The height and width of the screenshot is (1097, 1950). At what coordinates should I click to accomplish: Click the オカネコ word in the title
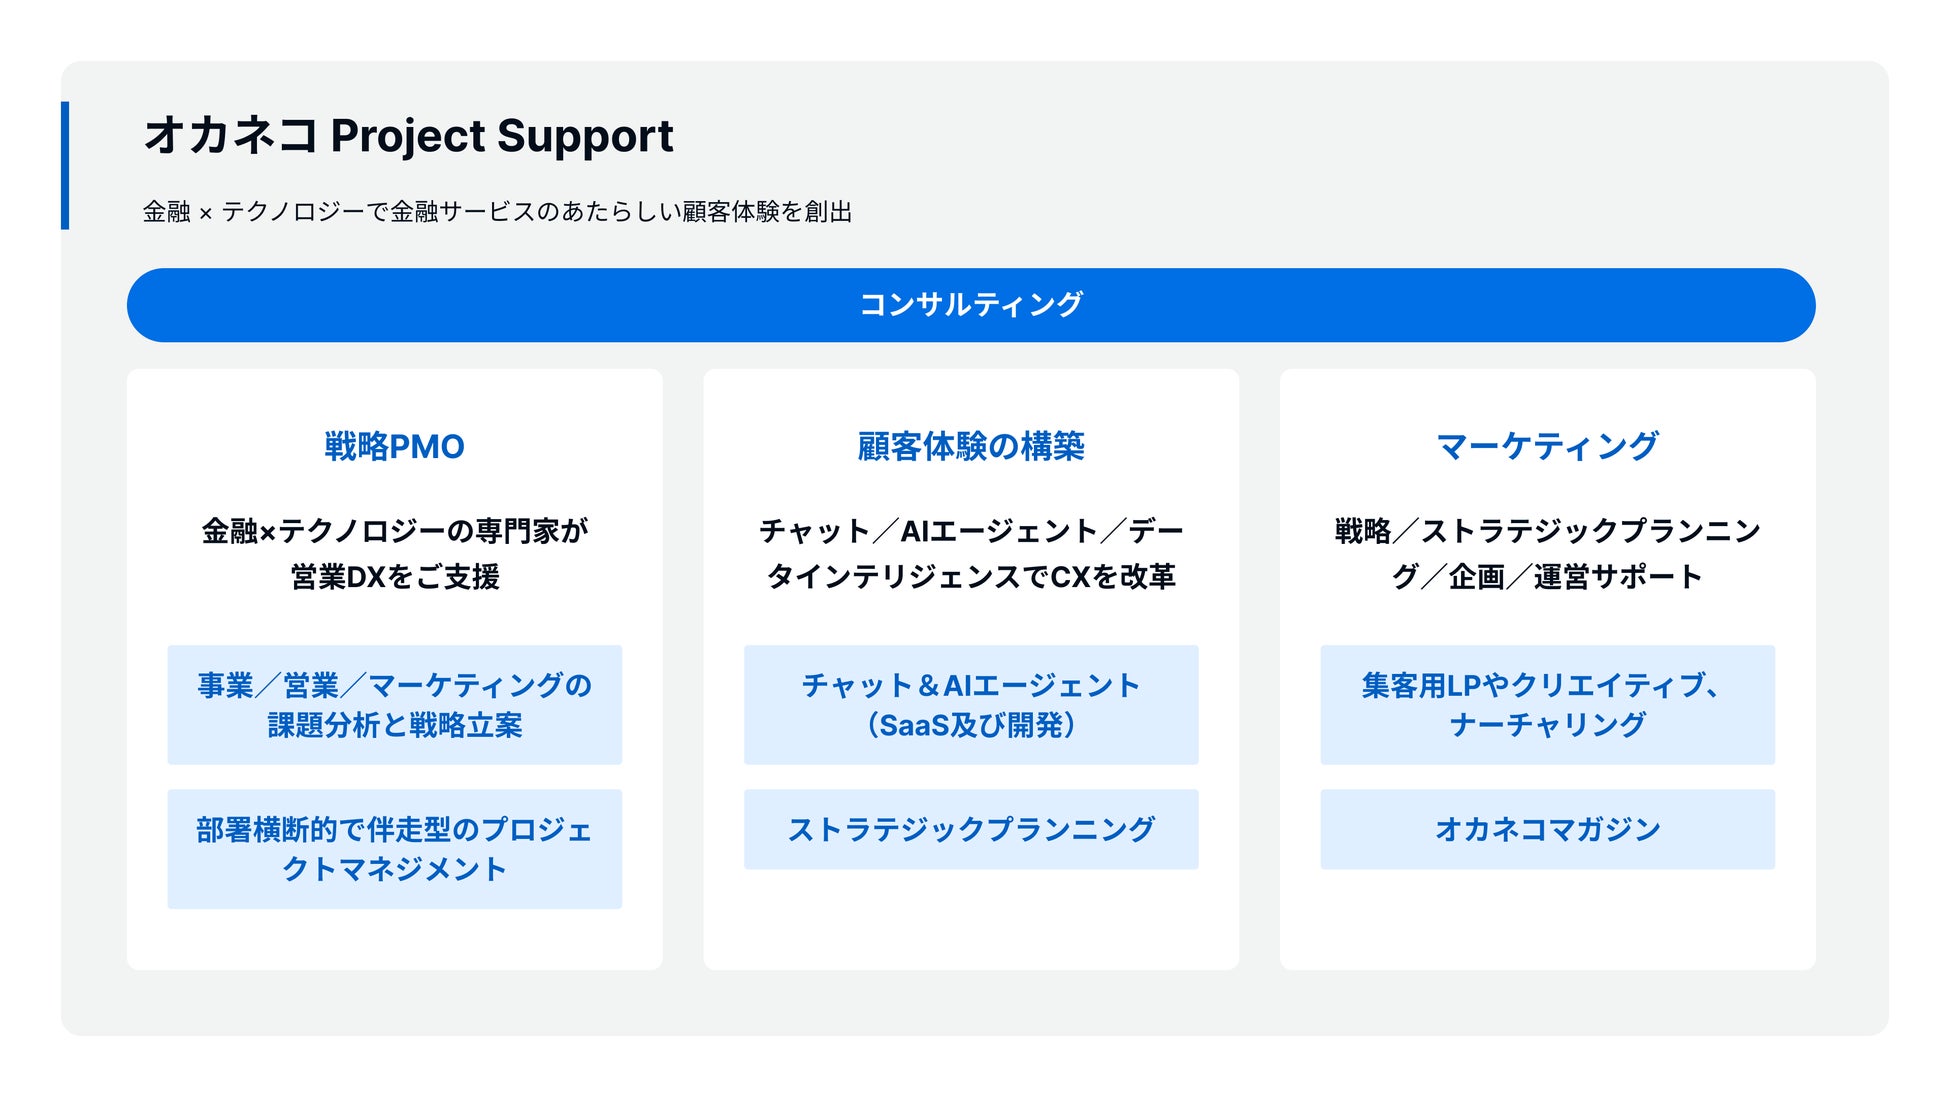tap(231, 136)
